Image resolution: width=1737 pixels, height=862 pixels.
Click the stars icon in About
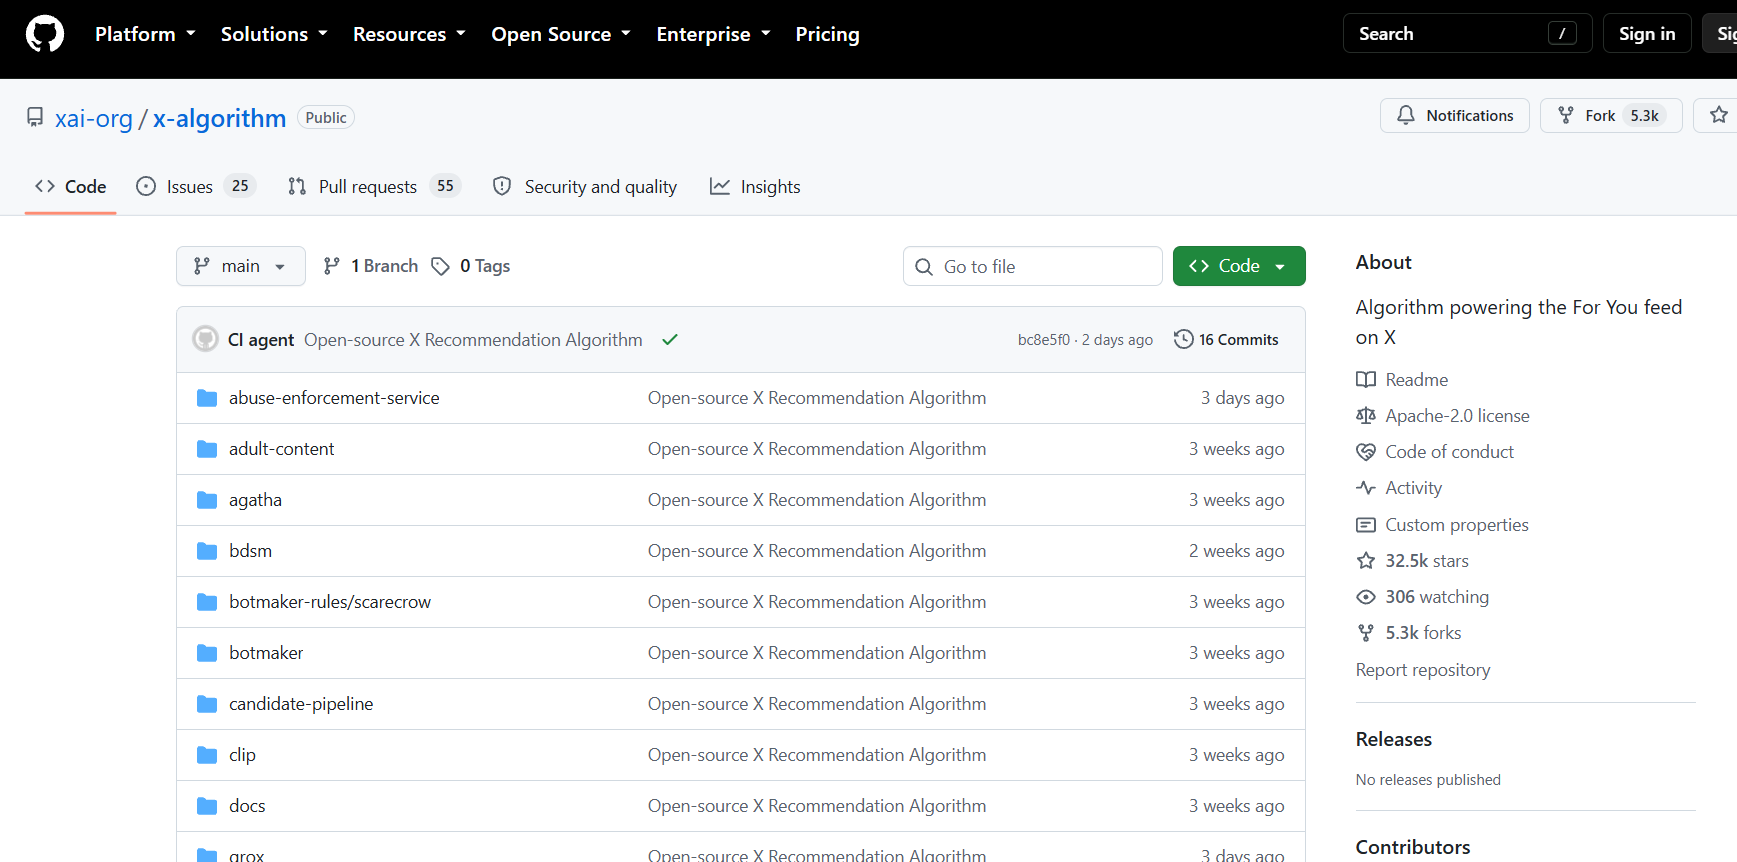[x=1366, y=561]
